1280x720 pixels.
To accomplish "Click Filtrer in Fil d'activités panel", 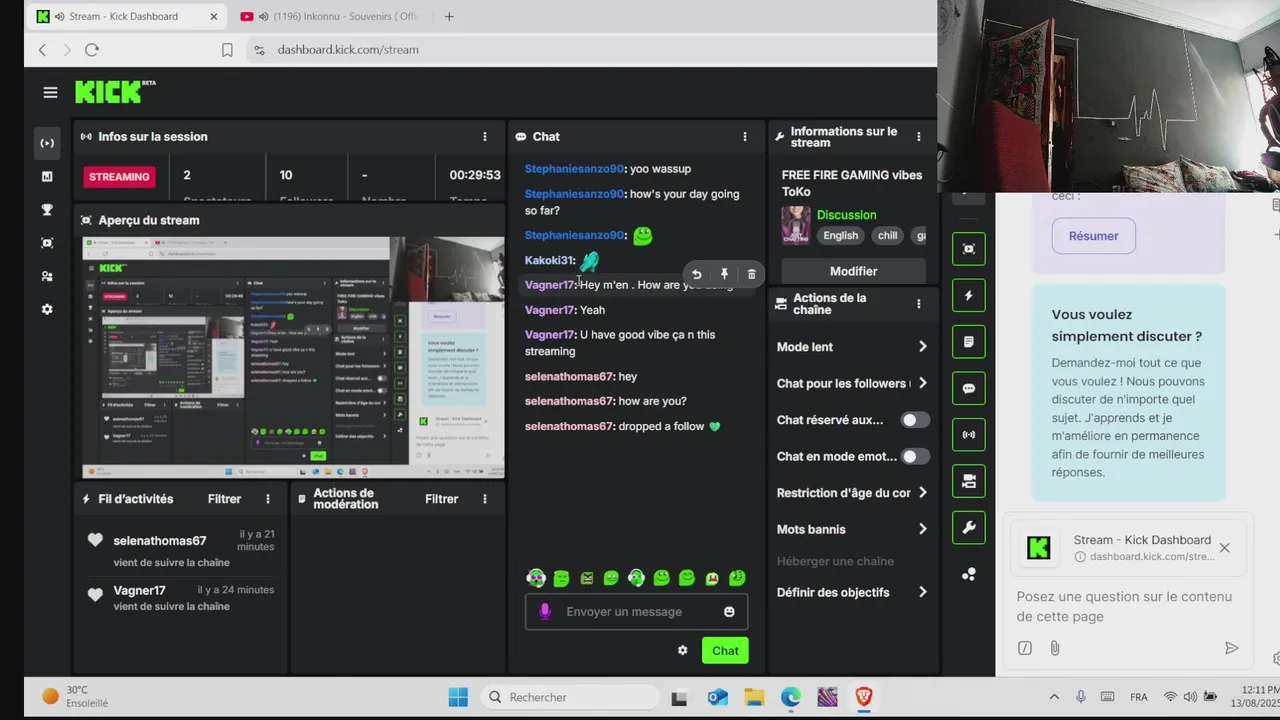I will [224, 499].
